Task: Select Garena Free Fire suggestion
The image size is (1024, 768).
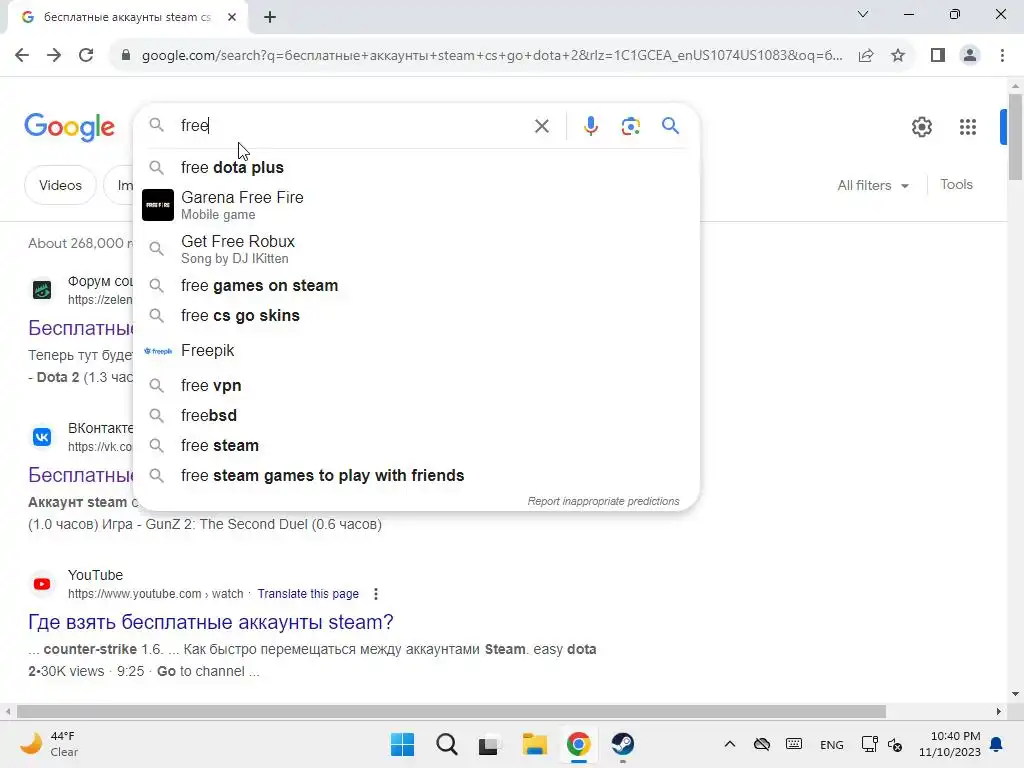Action: point(416,205)
